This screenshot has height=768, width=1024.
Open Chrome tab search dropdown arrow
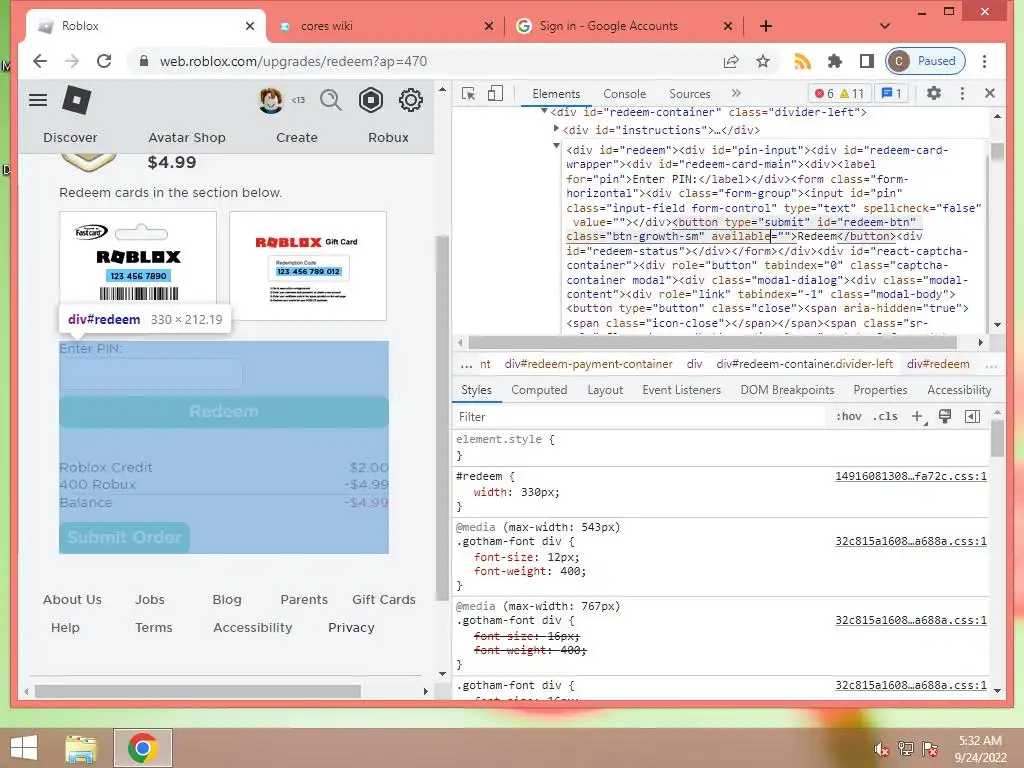885,26
